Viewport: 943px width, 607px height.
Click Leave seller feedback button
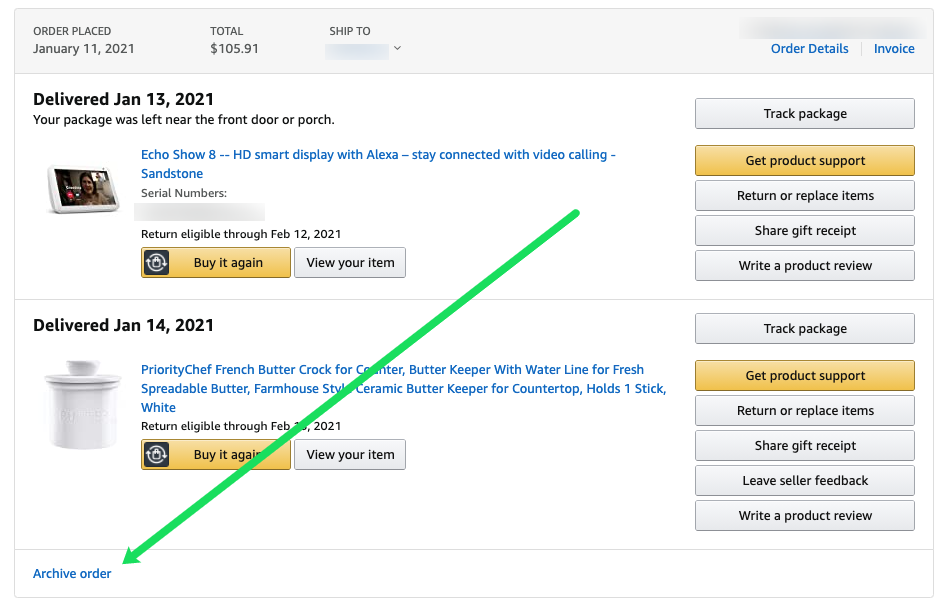pyautogui.click(x=805, y=481)
